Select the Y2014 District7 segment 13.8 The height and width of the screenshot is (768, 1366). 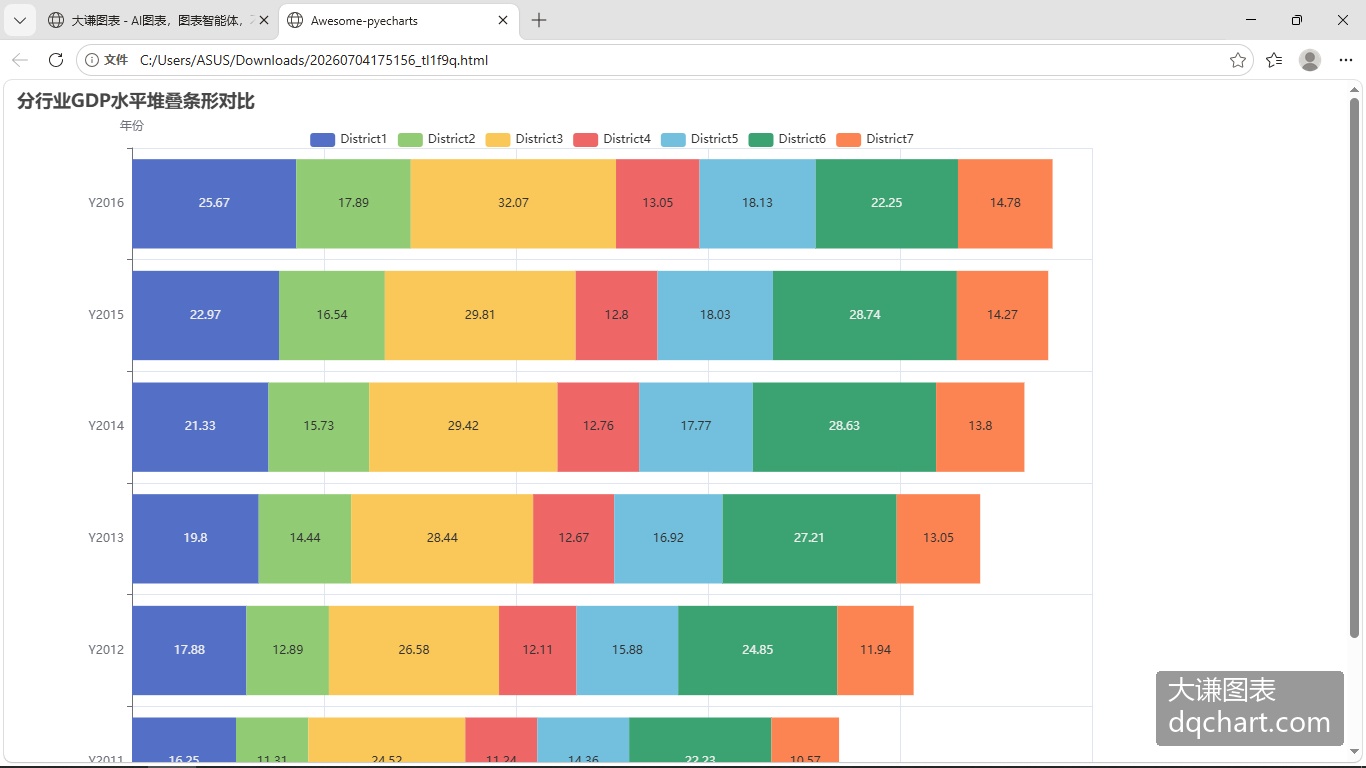tap(980, 427)
